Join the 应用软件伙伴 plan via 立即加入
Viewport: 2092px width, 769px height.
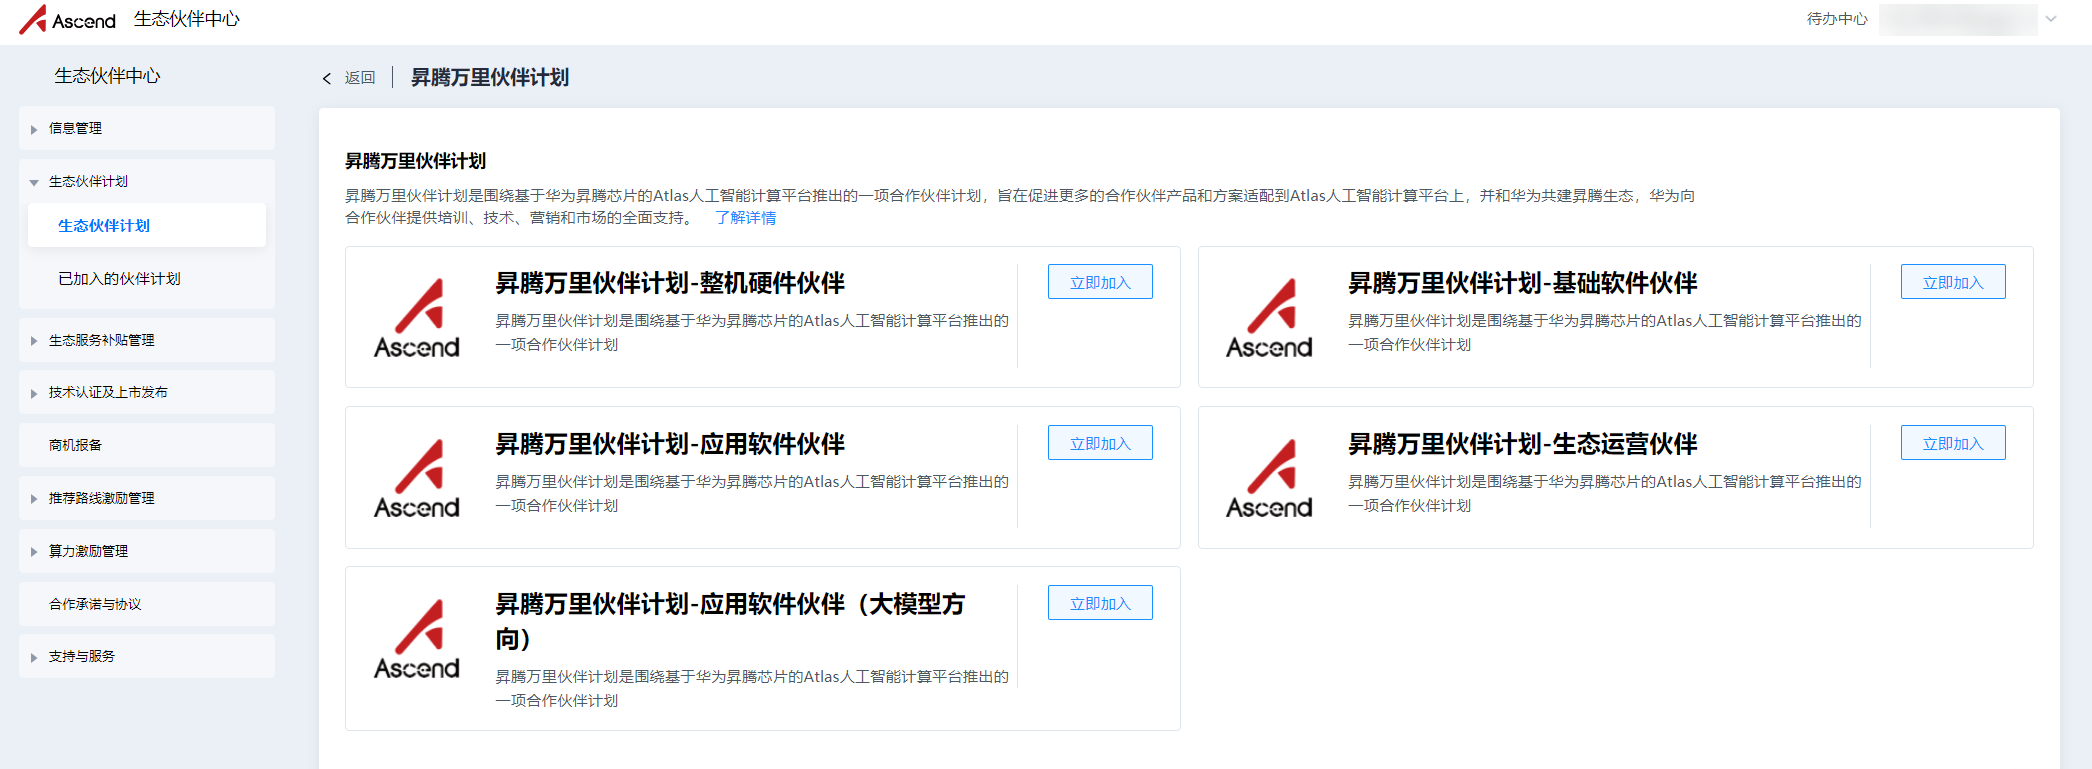[1100, 443]
